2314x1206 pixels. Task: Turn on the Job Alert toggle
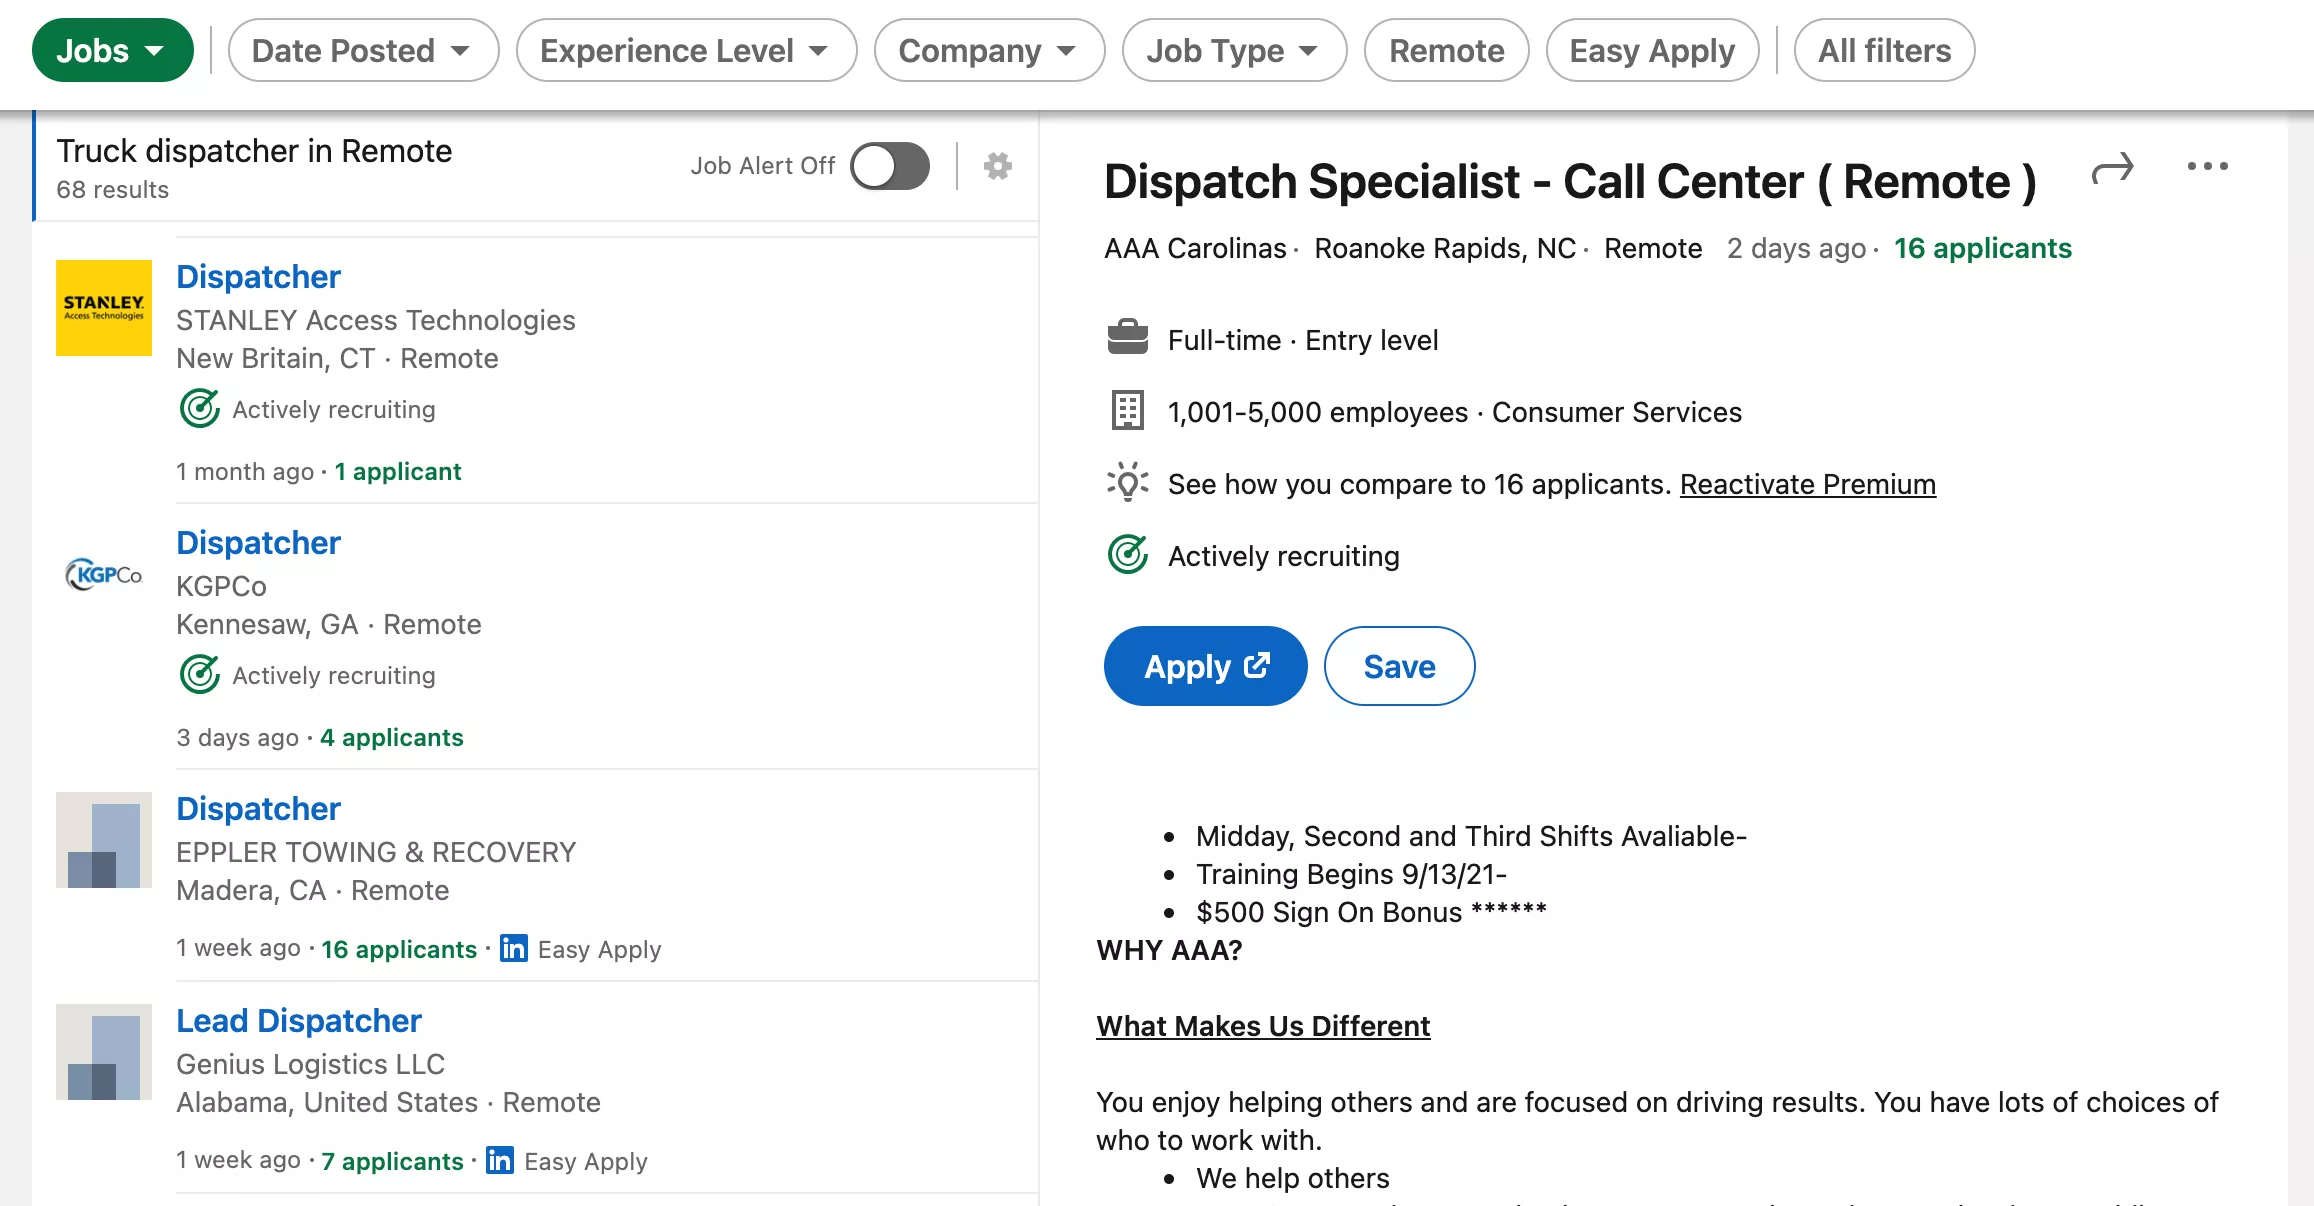[889, 166]
